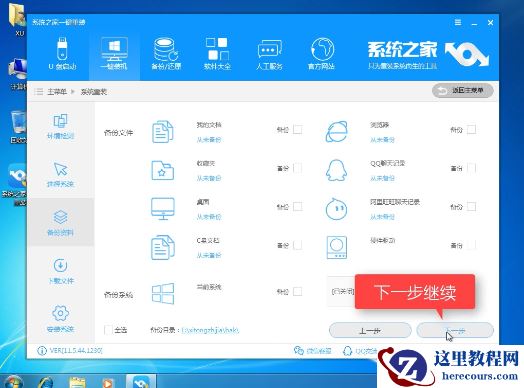
Task: Tick the 全选 select-all checkbox
Action: click(x=108, y=330)
